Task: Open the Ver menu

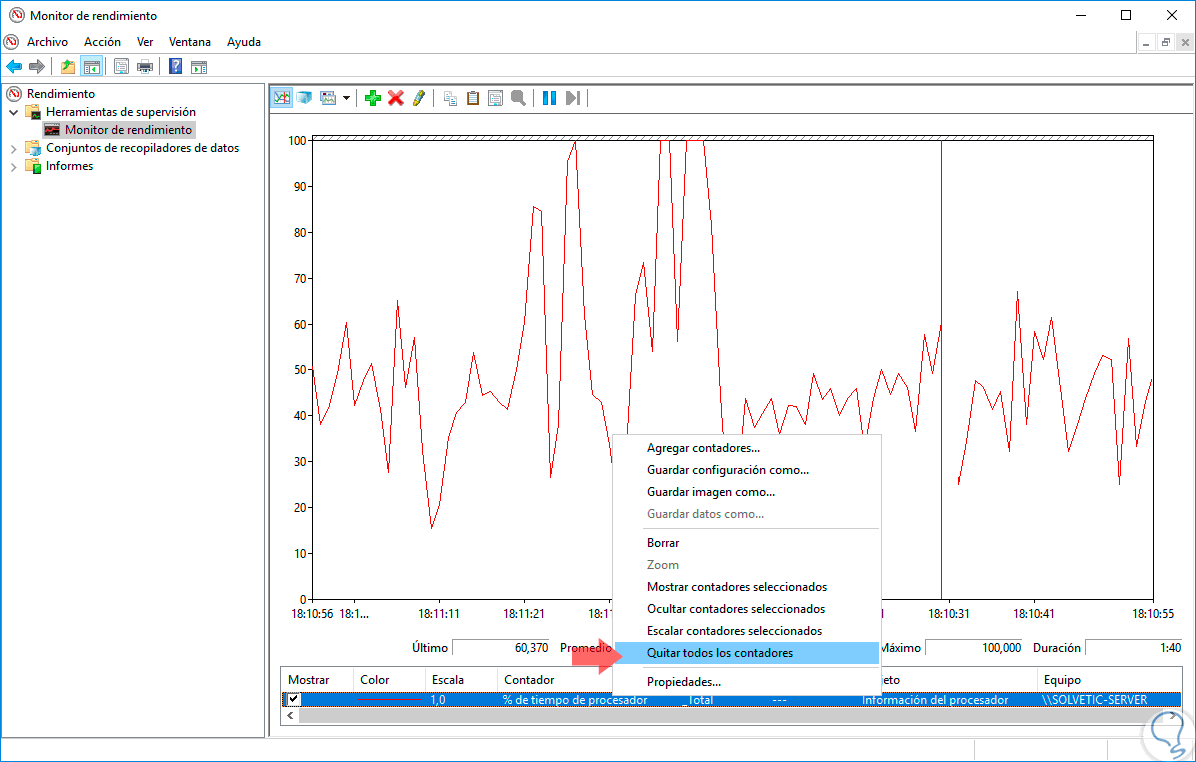Action: point(145,42)
